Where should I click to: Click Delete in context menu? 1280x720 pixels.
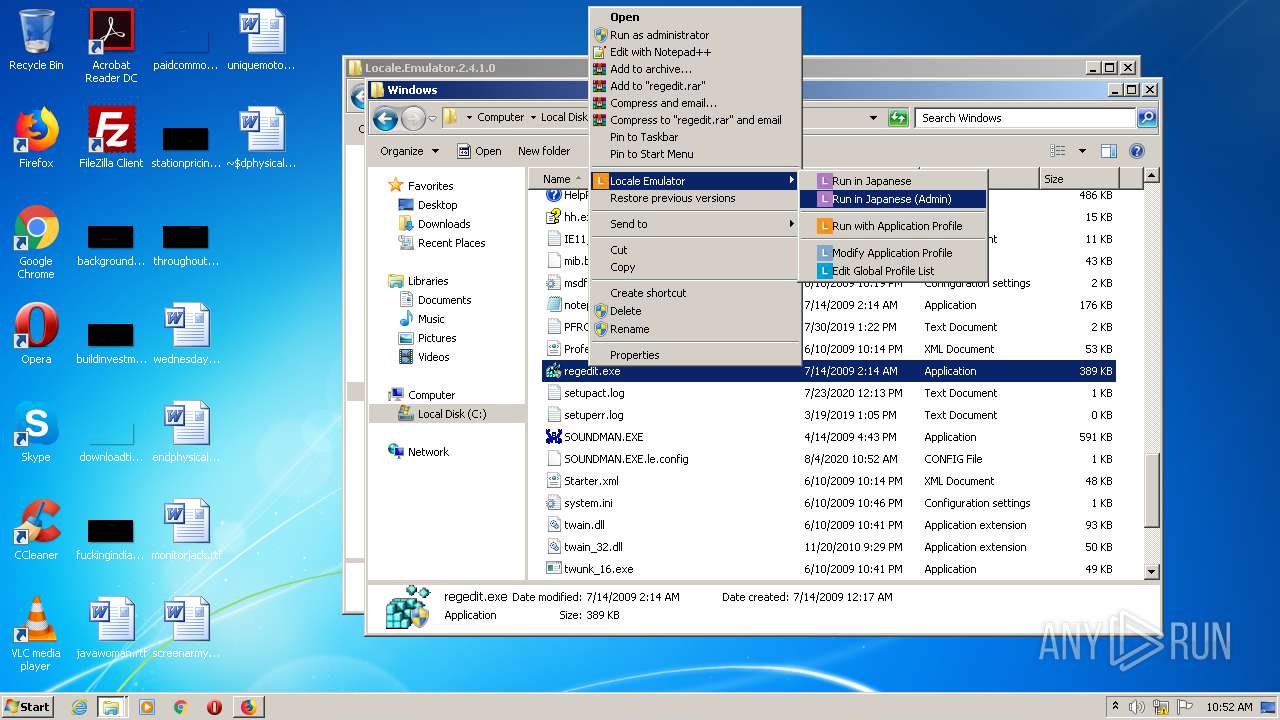(x=695, y=311)
